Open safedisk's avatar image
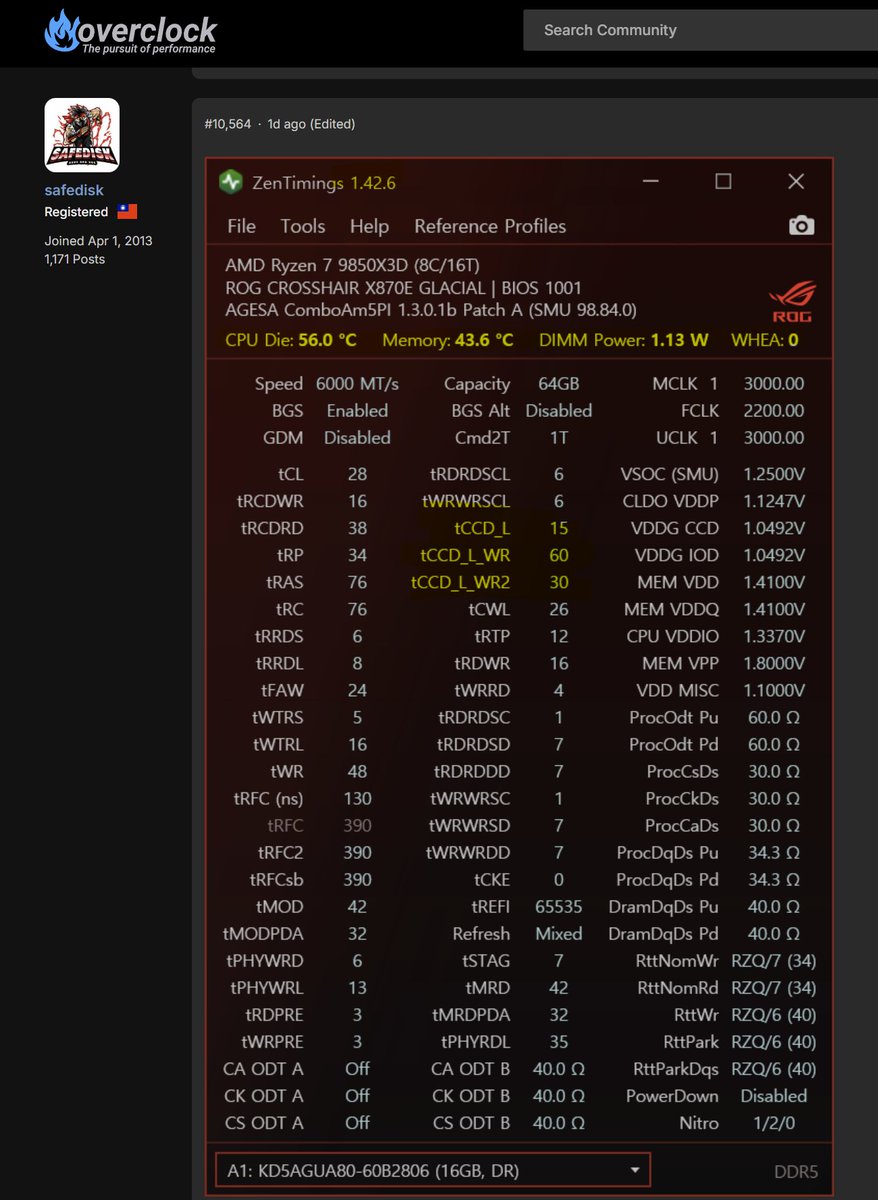878x1200 pixels. click(82, 135)
